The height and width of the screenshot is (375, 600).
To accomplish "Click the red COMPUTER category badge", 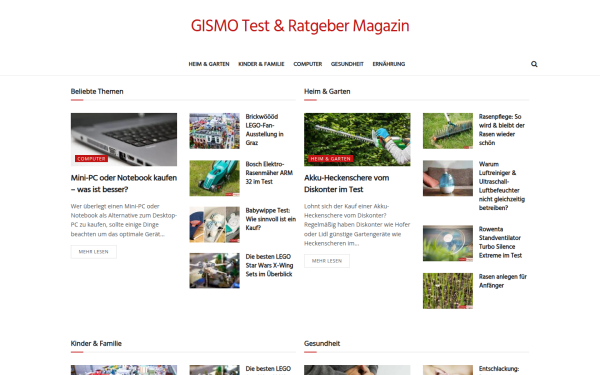I will (91, 159).
